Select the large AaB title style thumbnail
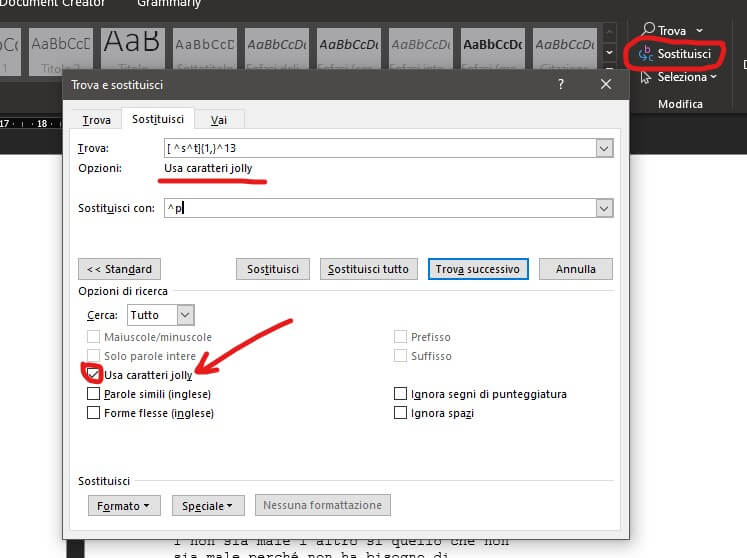Screen dimensions: 747x558 click(x=132, y=44)
